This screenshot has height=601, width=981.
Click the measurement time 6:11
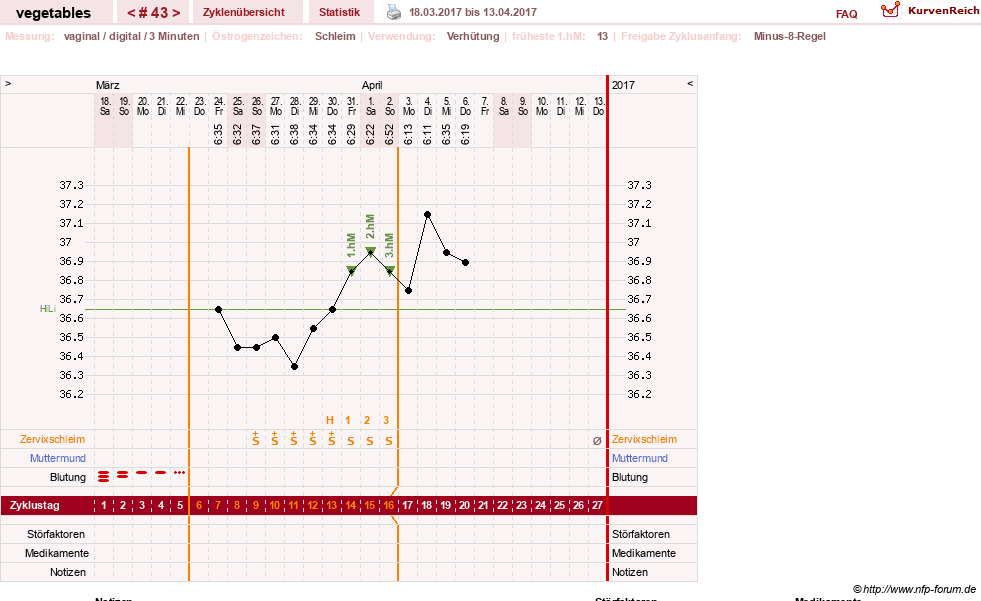(427, 134)
